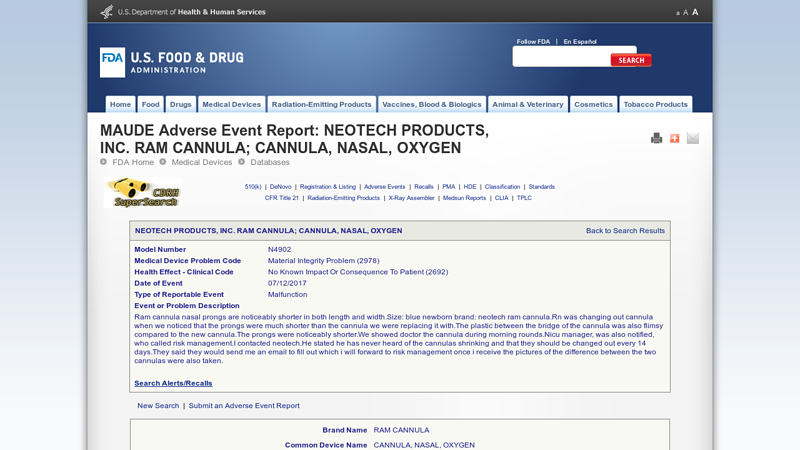Open the TPLC link
The height and width of the screenshot is (450, 800).
click(x=524, y=198)
